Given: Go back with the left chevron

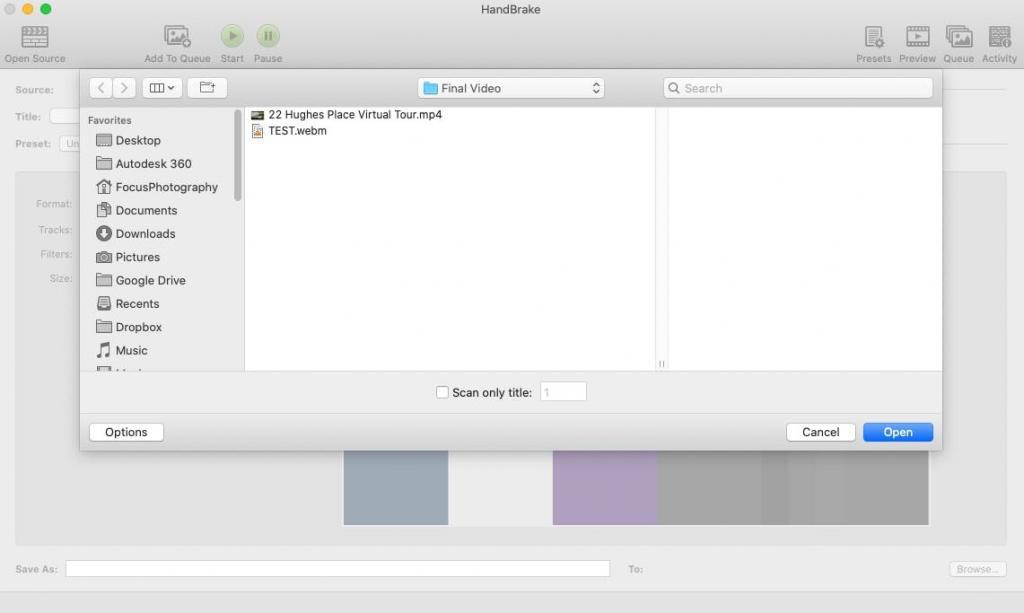Looking at the screenshot, I should click(101, 87).
